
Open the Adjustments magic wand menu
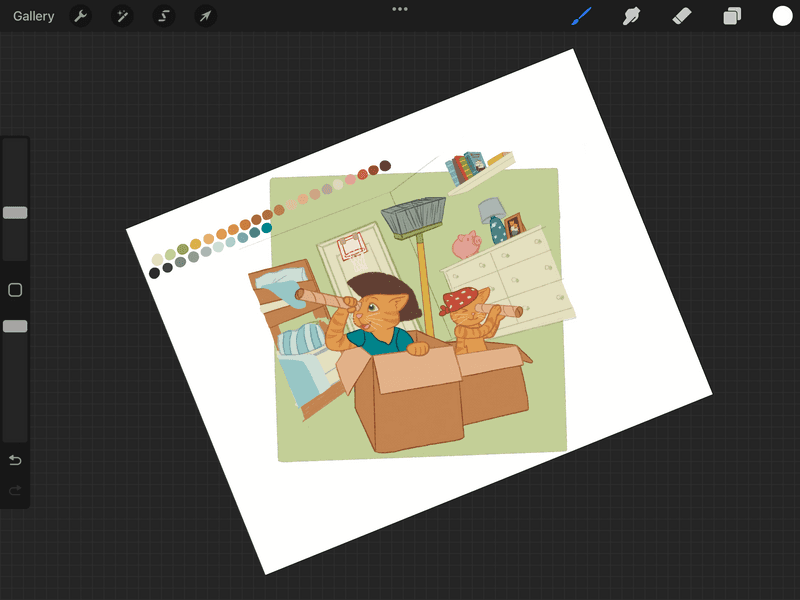point(121,16)
